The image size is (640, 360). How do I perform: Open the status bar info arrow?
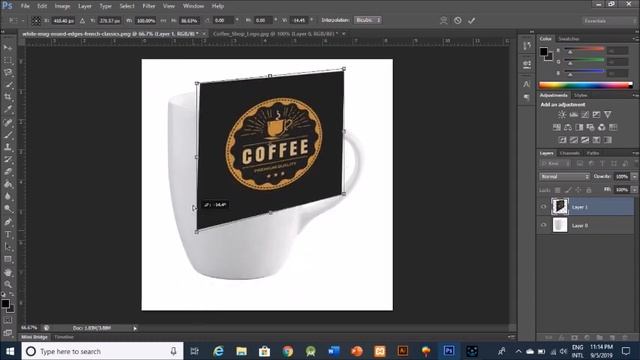135,328
